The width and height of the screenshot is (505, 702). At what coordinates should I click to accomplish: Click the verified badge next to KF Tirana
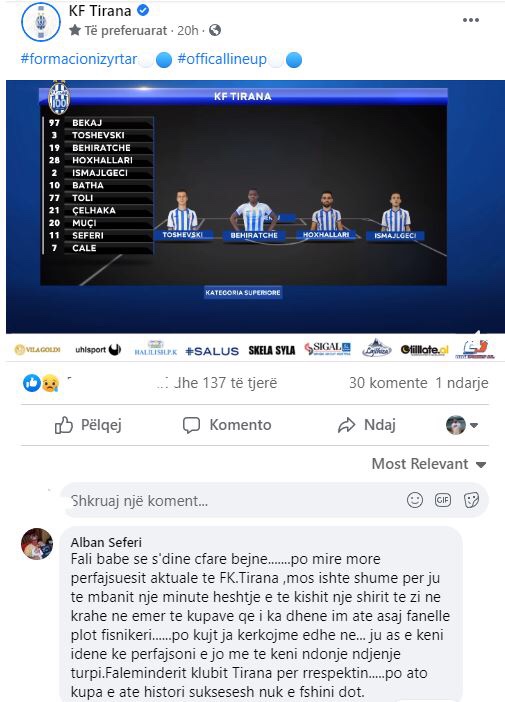point(143,10)
